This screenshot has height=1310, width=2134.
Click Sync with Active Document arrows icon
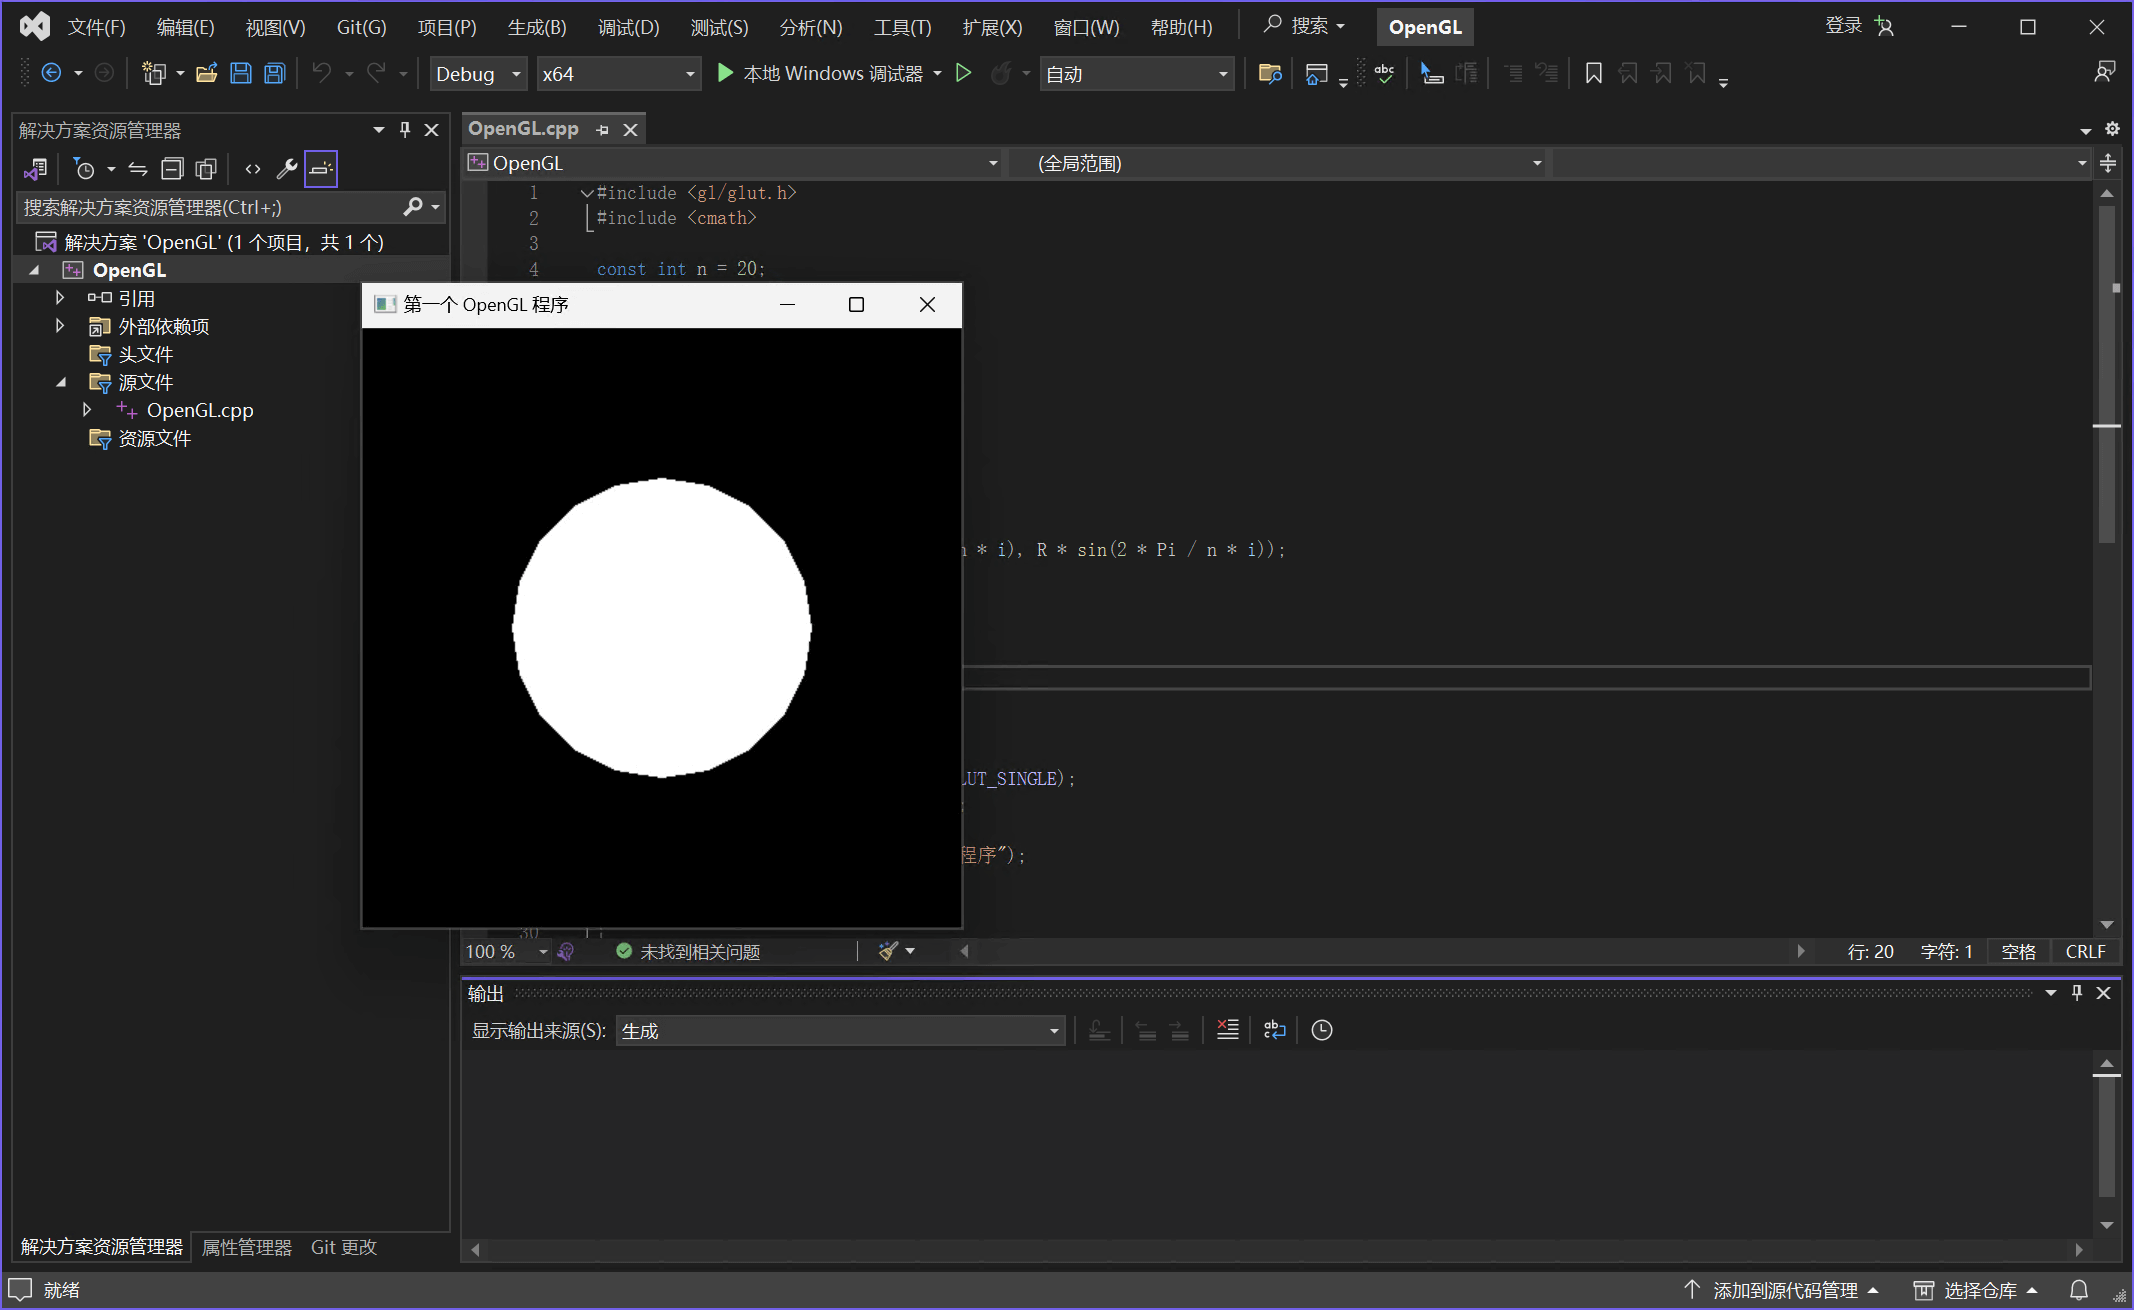138,169
